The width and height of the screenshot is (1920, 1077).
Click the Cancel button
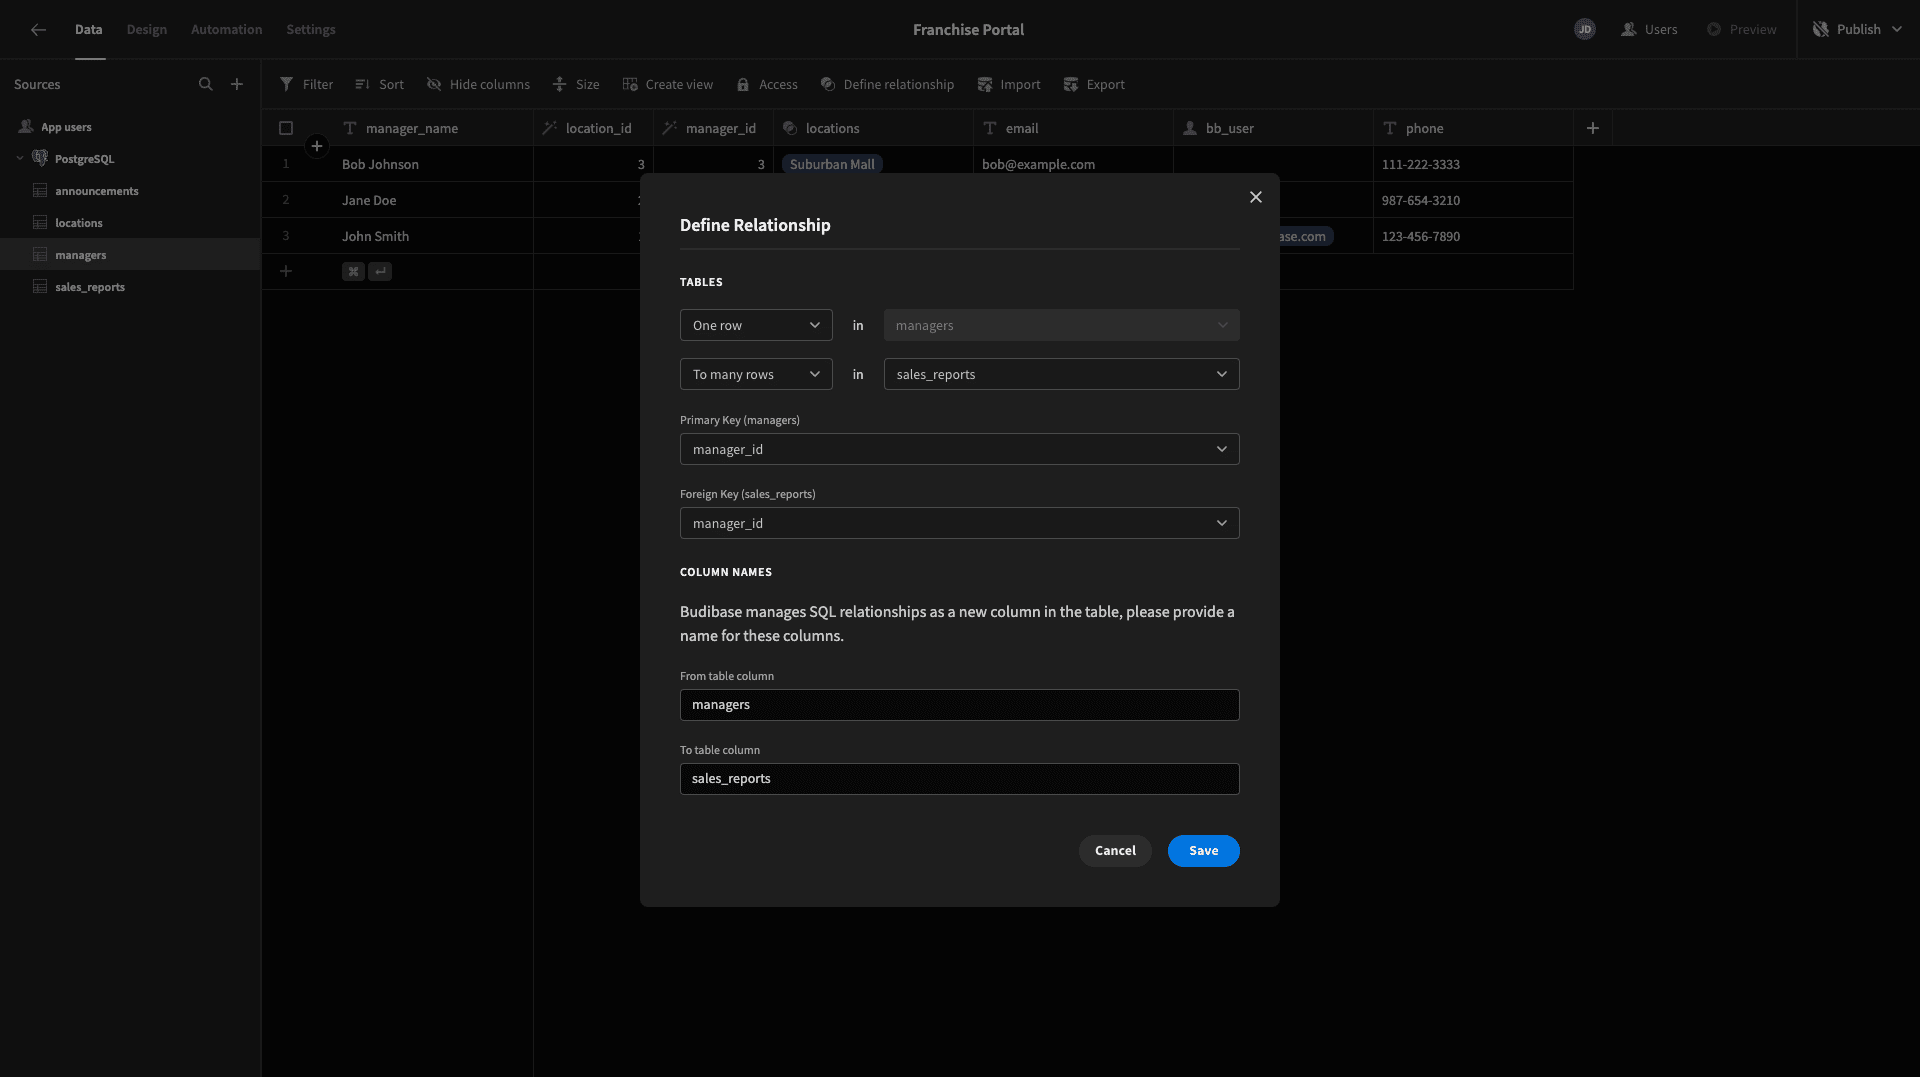(x=1115, y=851)
